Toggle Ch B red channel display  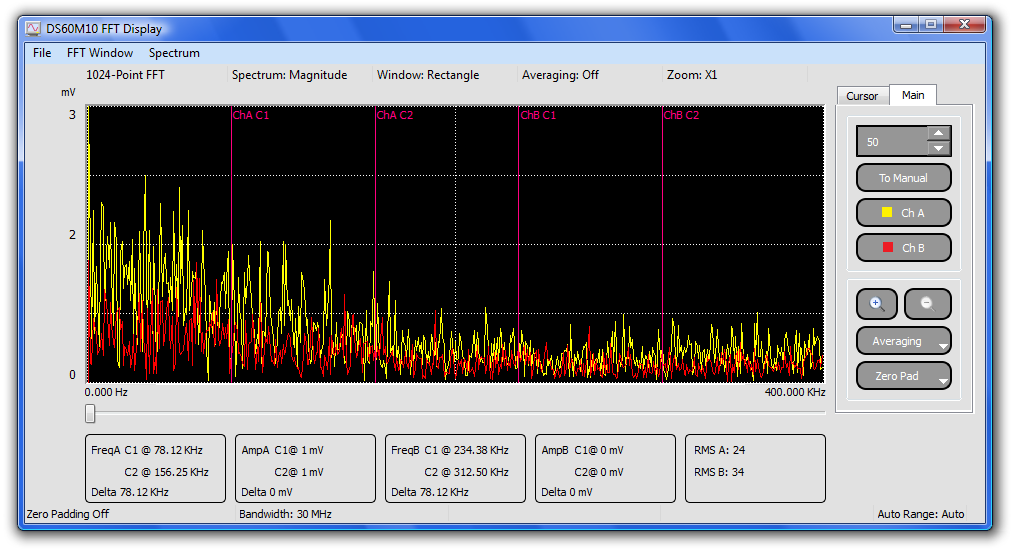903,248
